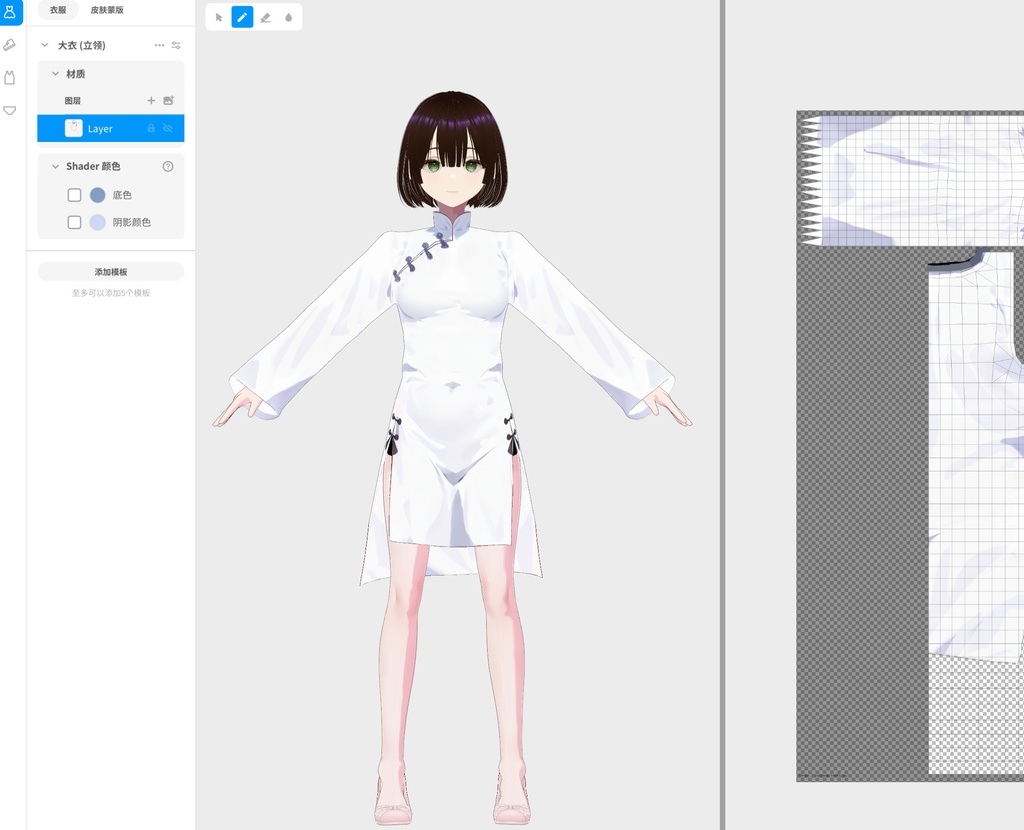Click the new folder icon beside the plus
The image size is (1024, 830).
coord(167,100)
